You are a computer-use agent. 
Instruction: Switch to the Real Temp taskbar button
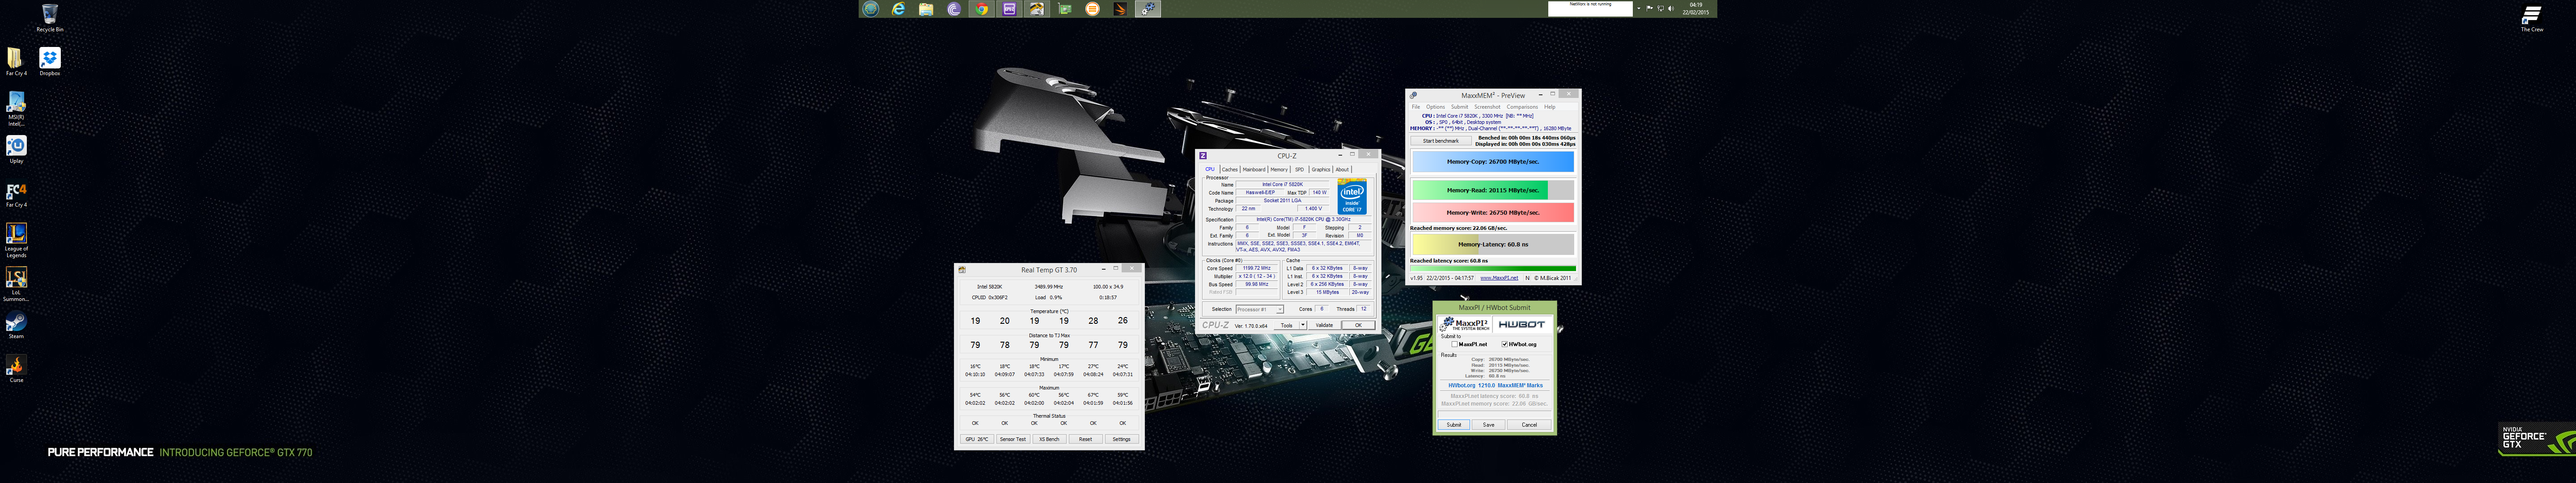(1037, 9)
